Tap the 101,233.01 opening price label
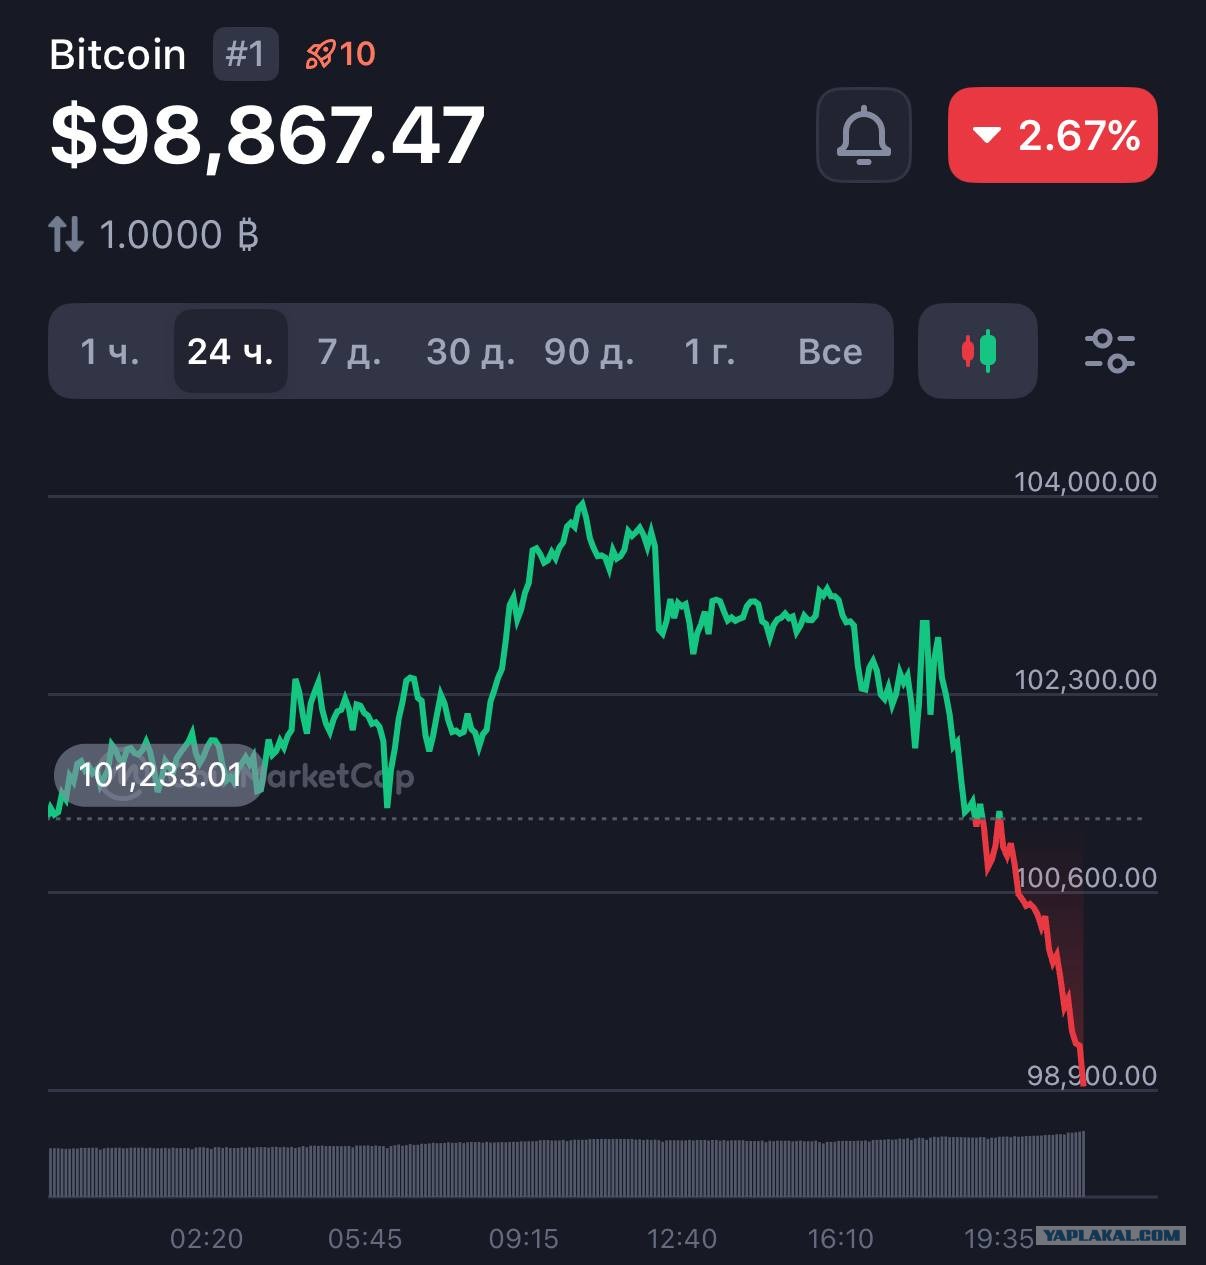 (160, 775)
